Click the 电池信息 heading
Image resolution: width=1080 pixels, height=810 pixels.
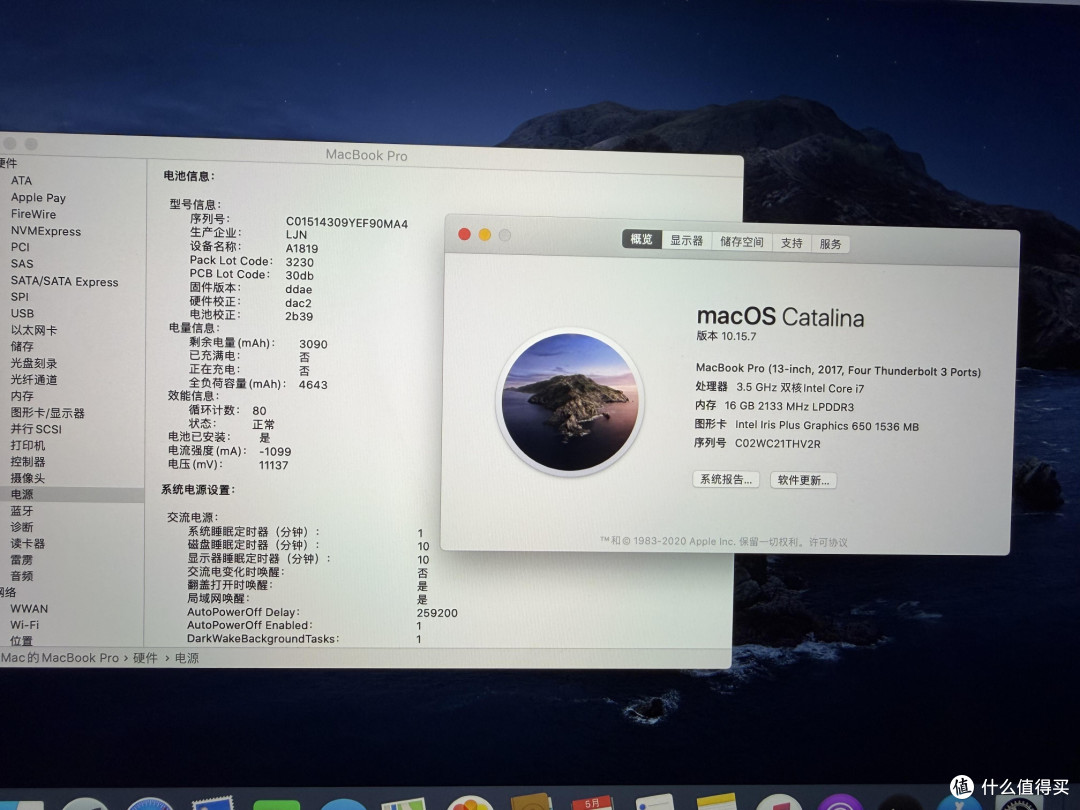point(189,176)
